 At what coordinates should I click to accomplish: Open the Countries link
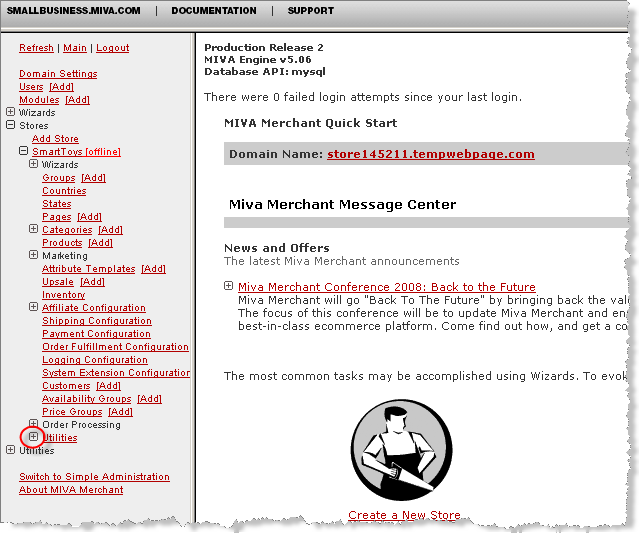tap(64, 191)
